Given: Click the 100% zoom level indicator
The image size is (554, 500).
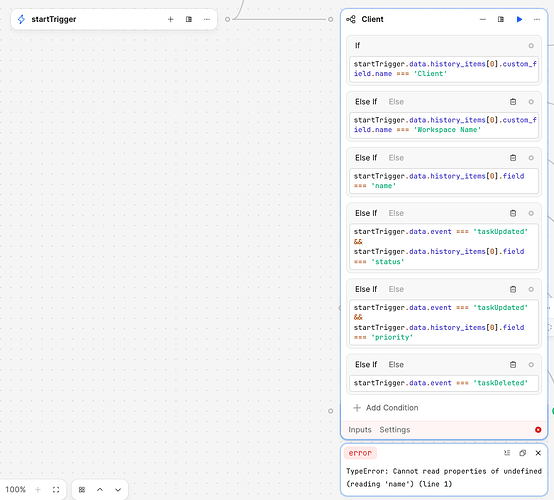Looking at the screenshot, I should coord(16,489).
